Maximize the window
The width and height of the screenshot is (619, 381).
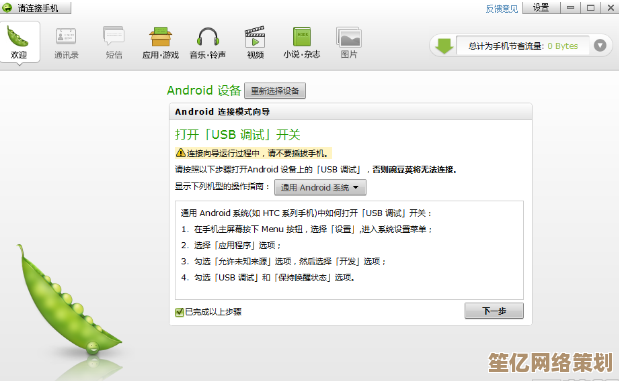[591, 8]
